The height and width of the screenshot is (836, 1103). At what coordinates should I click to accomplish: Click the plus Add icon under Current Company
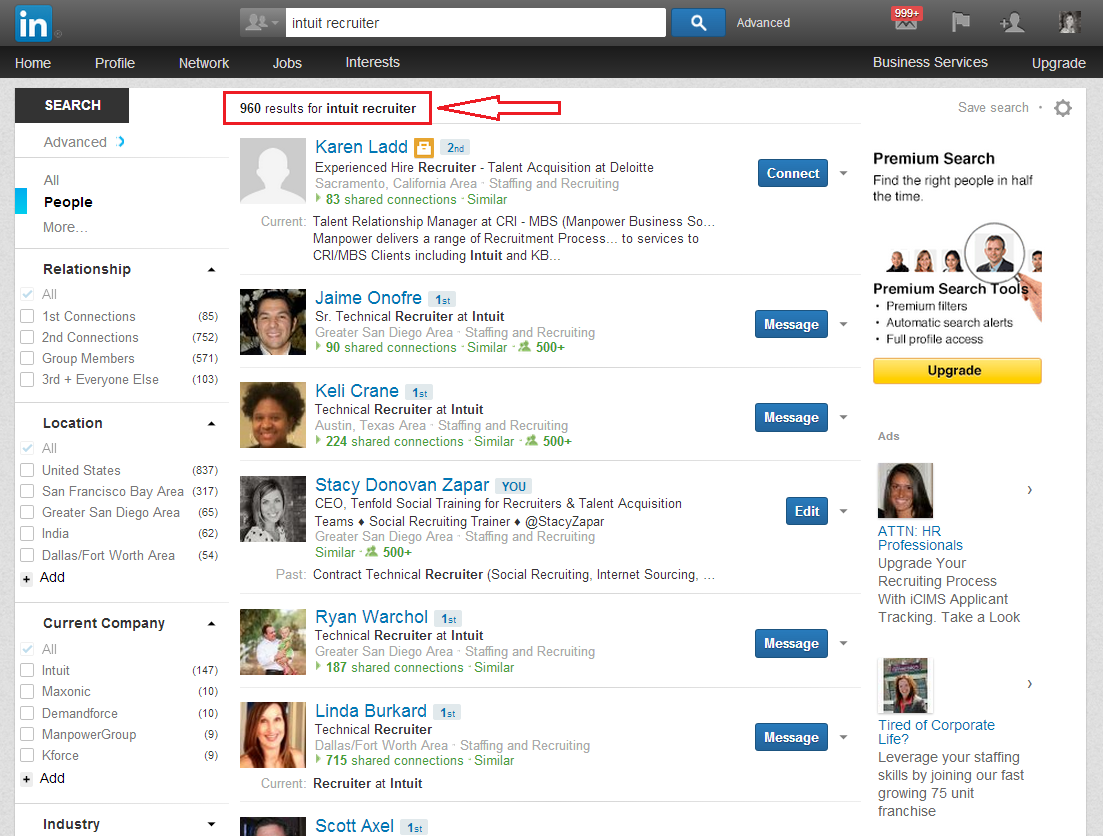point(27,779)
